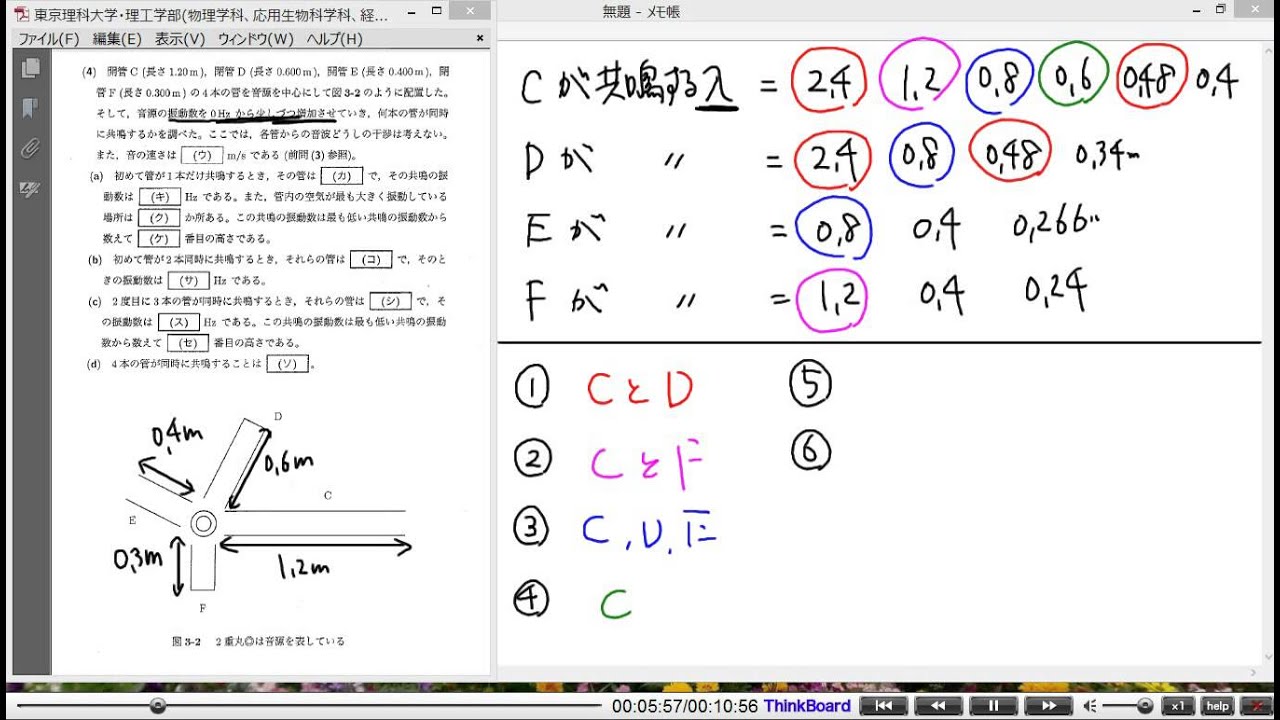Image resolution: width=1280 pixels, height=720 pixels.
Task: Open the attachments paperclip panel
Action: tap(29, 148)
